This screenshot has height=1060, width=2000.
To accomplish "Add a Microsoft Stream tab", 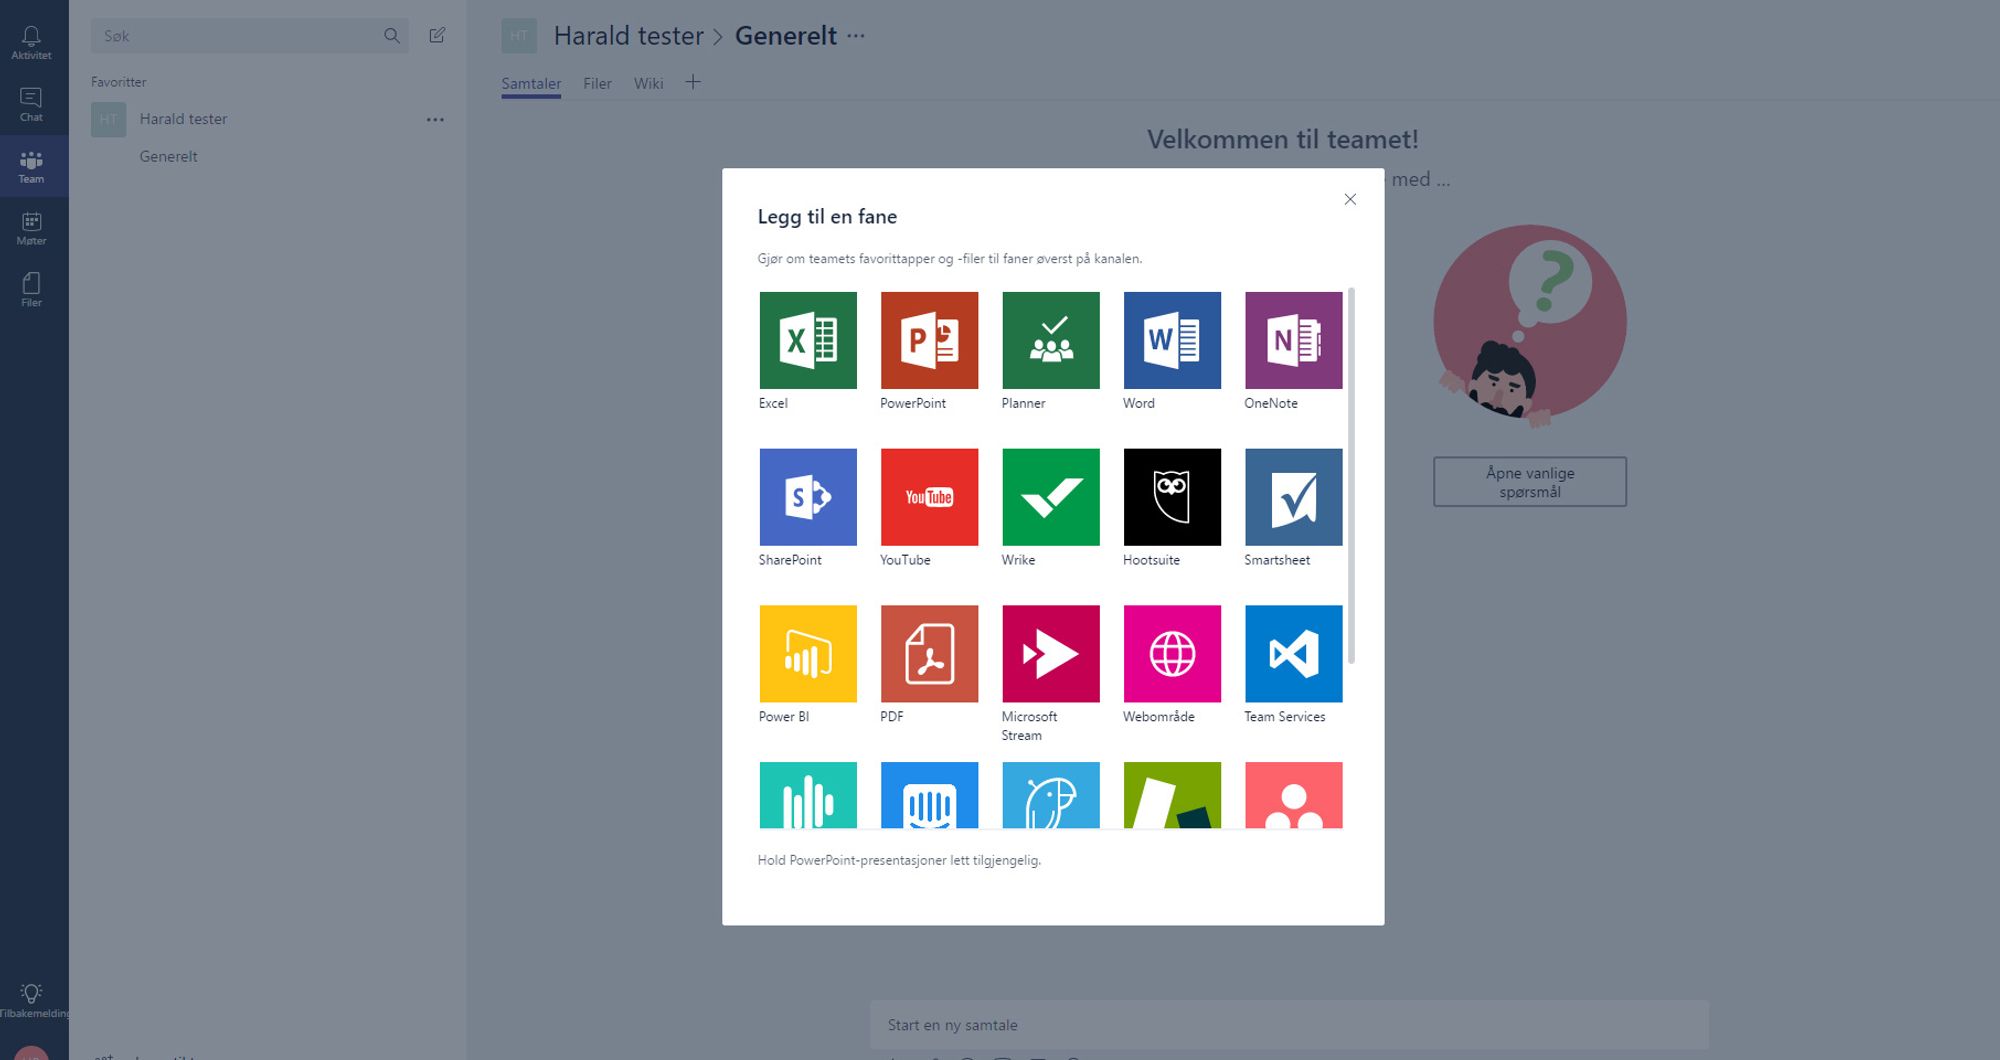I will pyautogui.click(x=1050, y=653).
